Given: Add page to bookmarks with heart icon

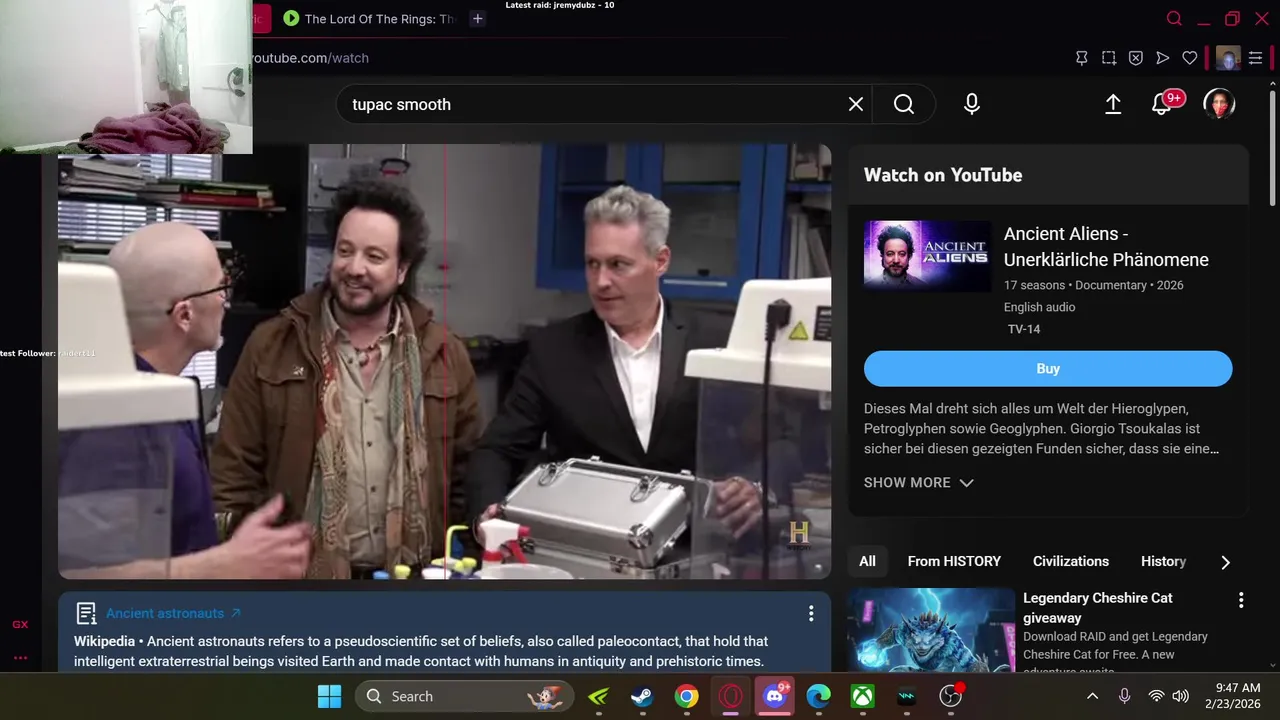Looking at the screenshot, I should click(1190, 58).
